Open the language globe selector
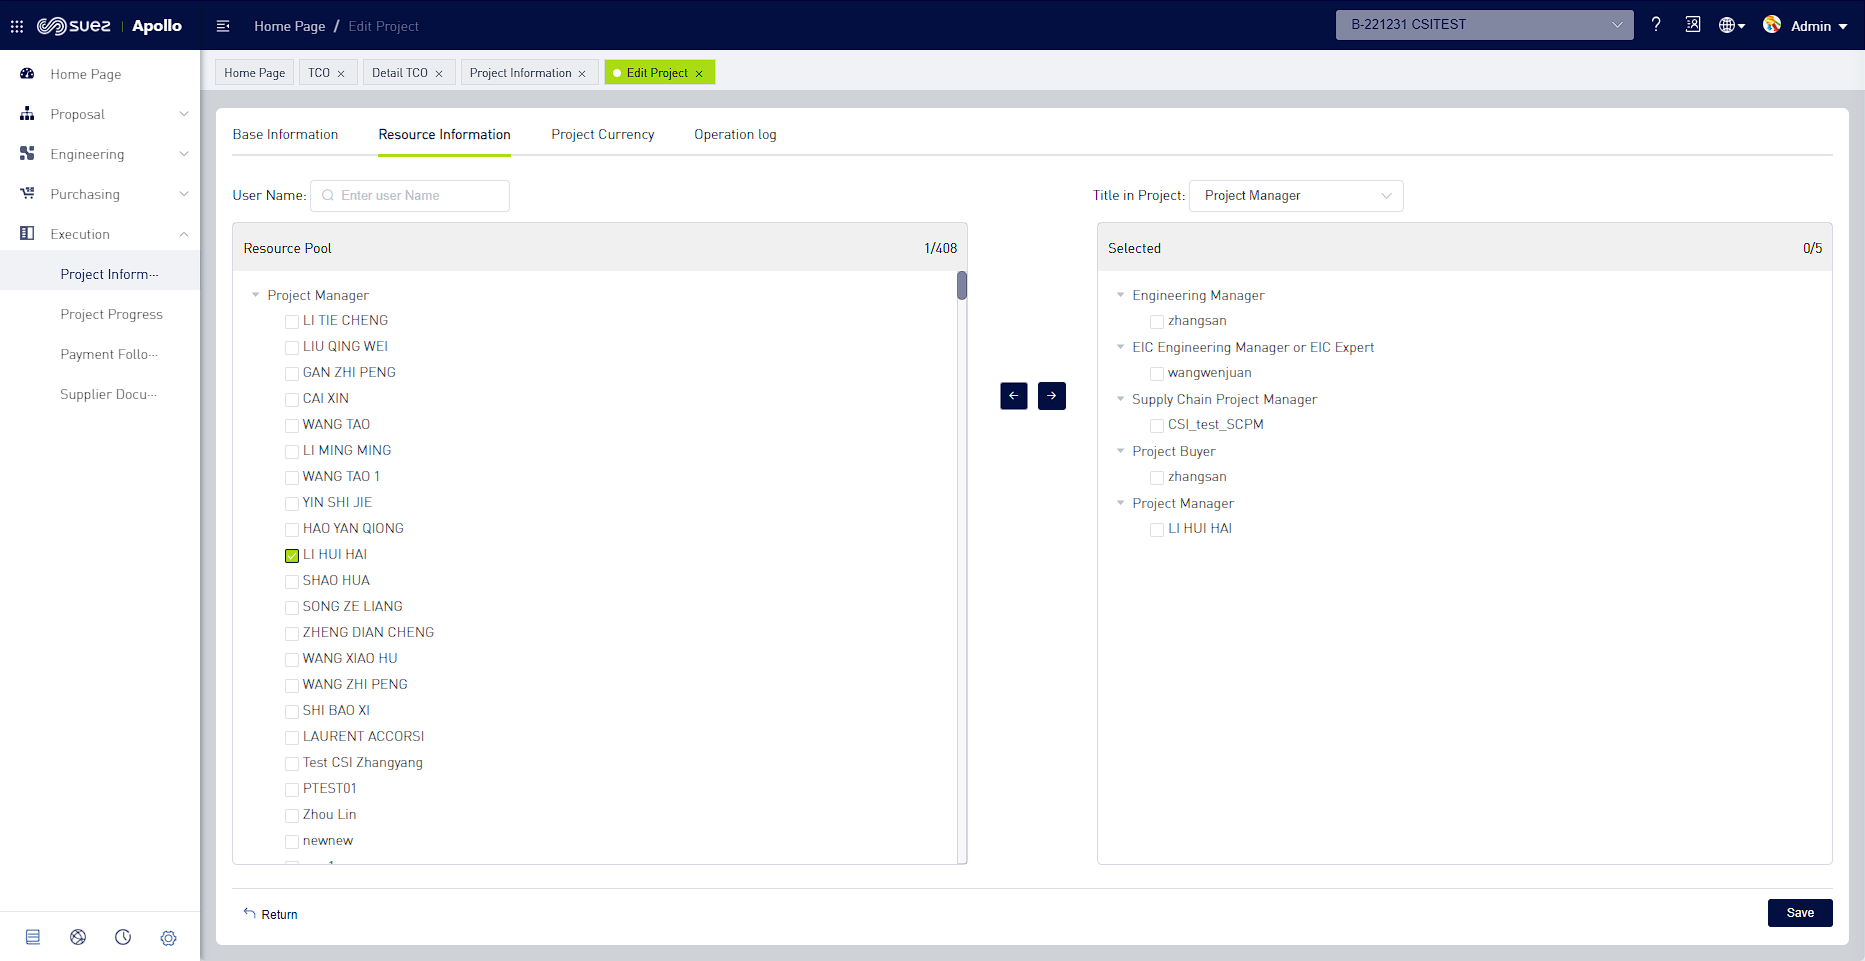 [x=1732, y=26]
